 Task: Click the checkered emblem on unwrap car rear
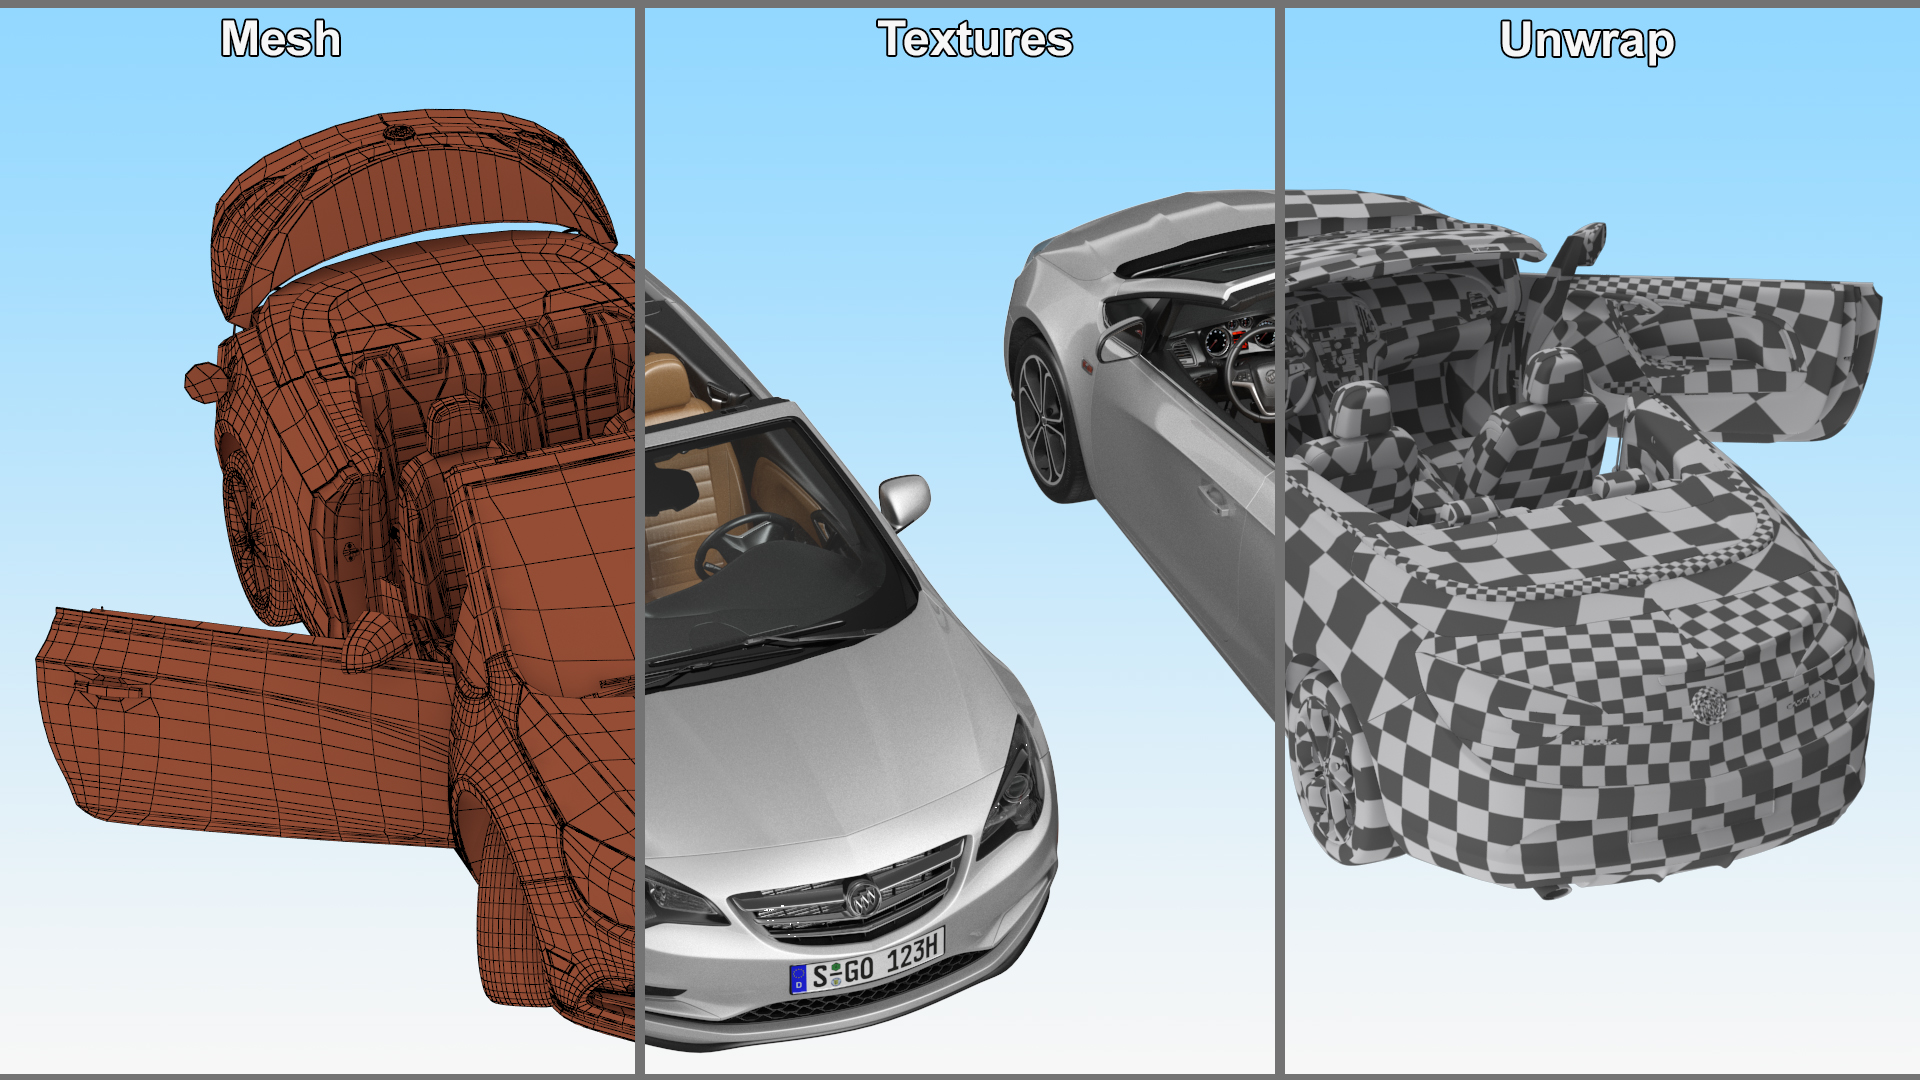tap(1708, 703)
